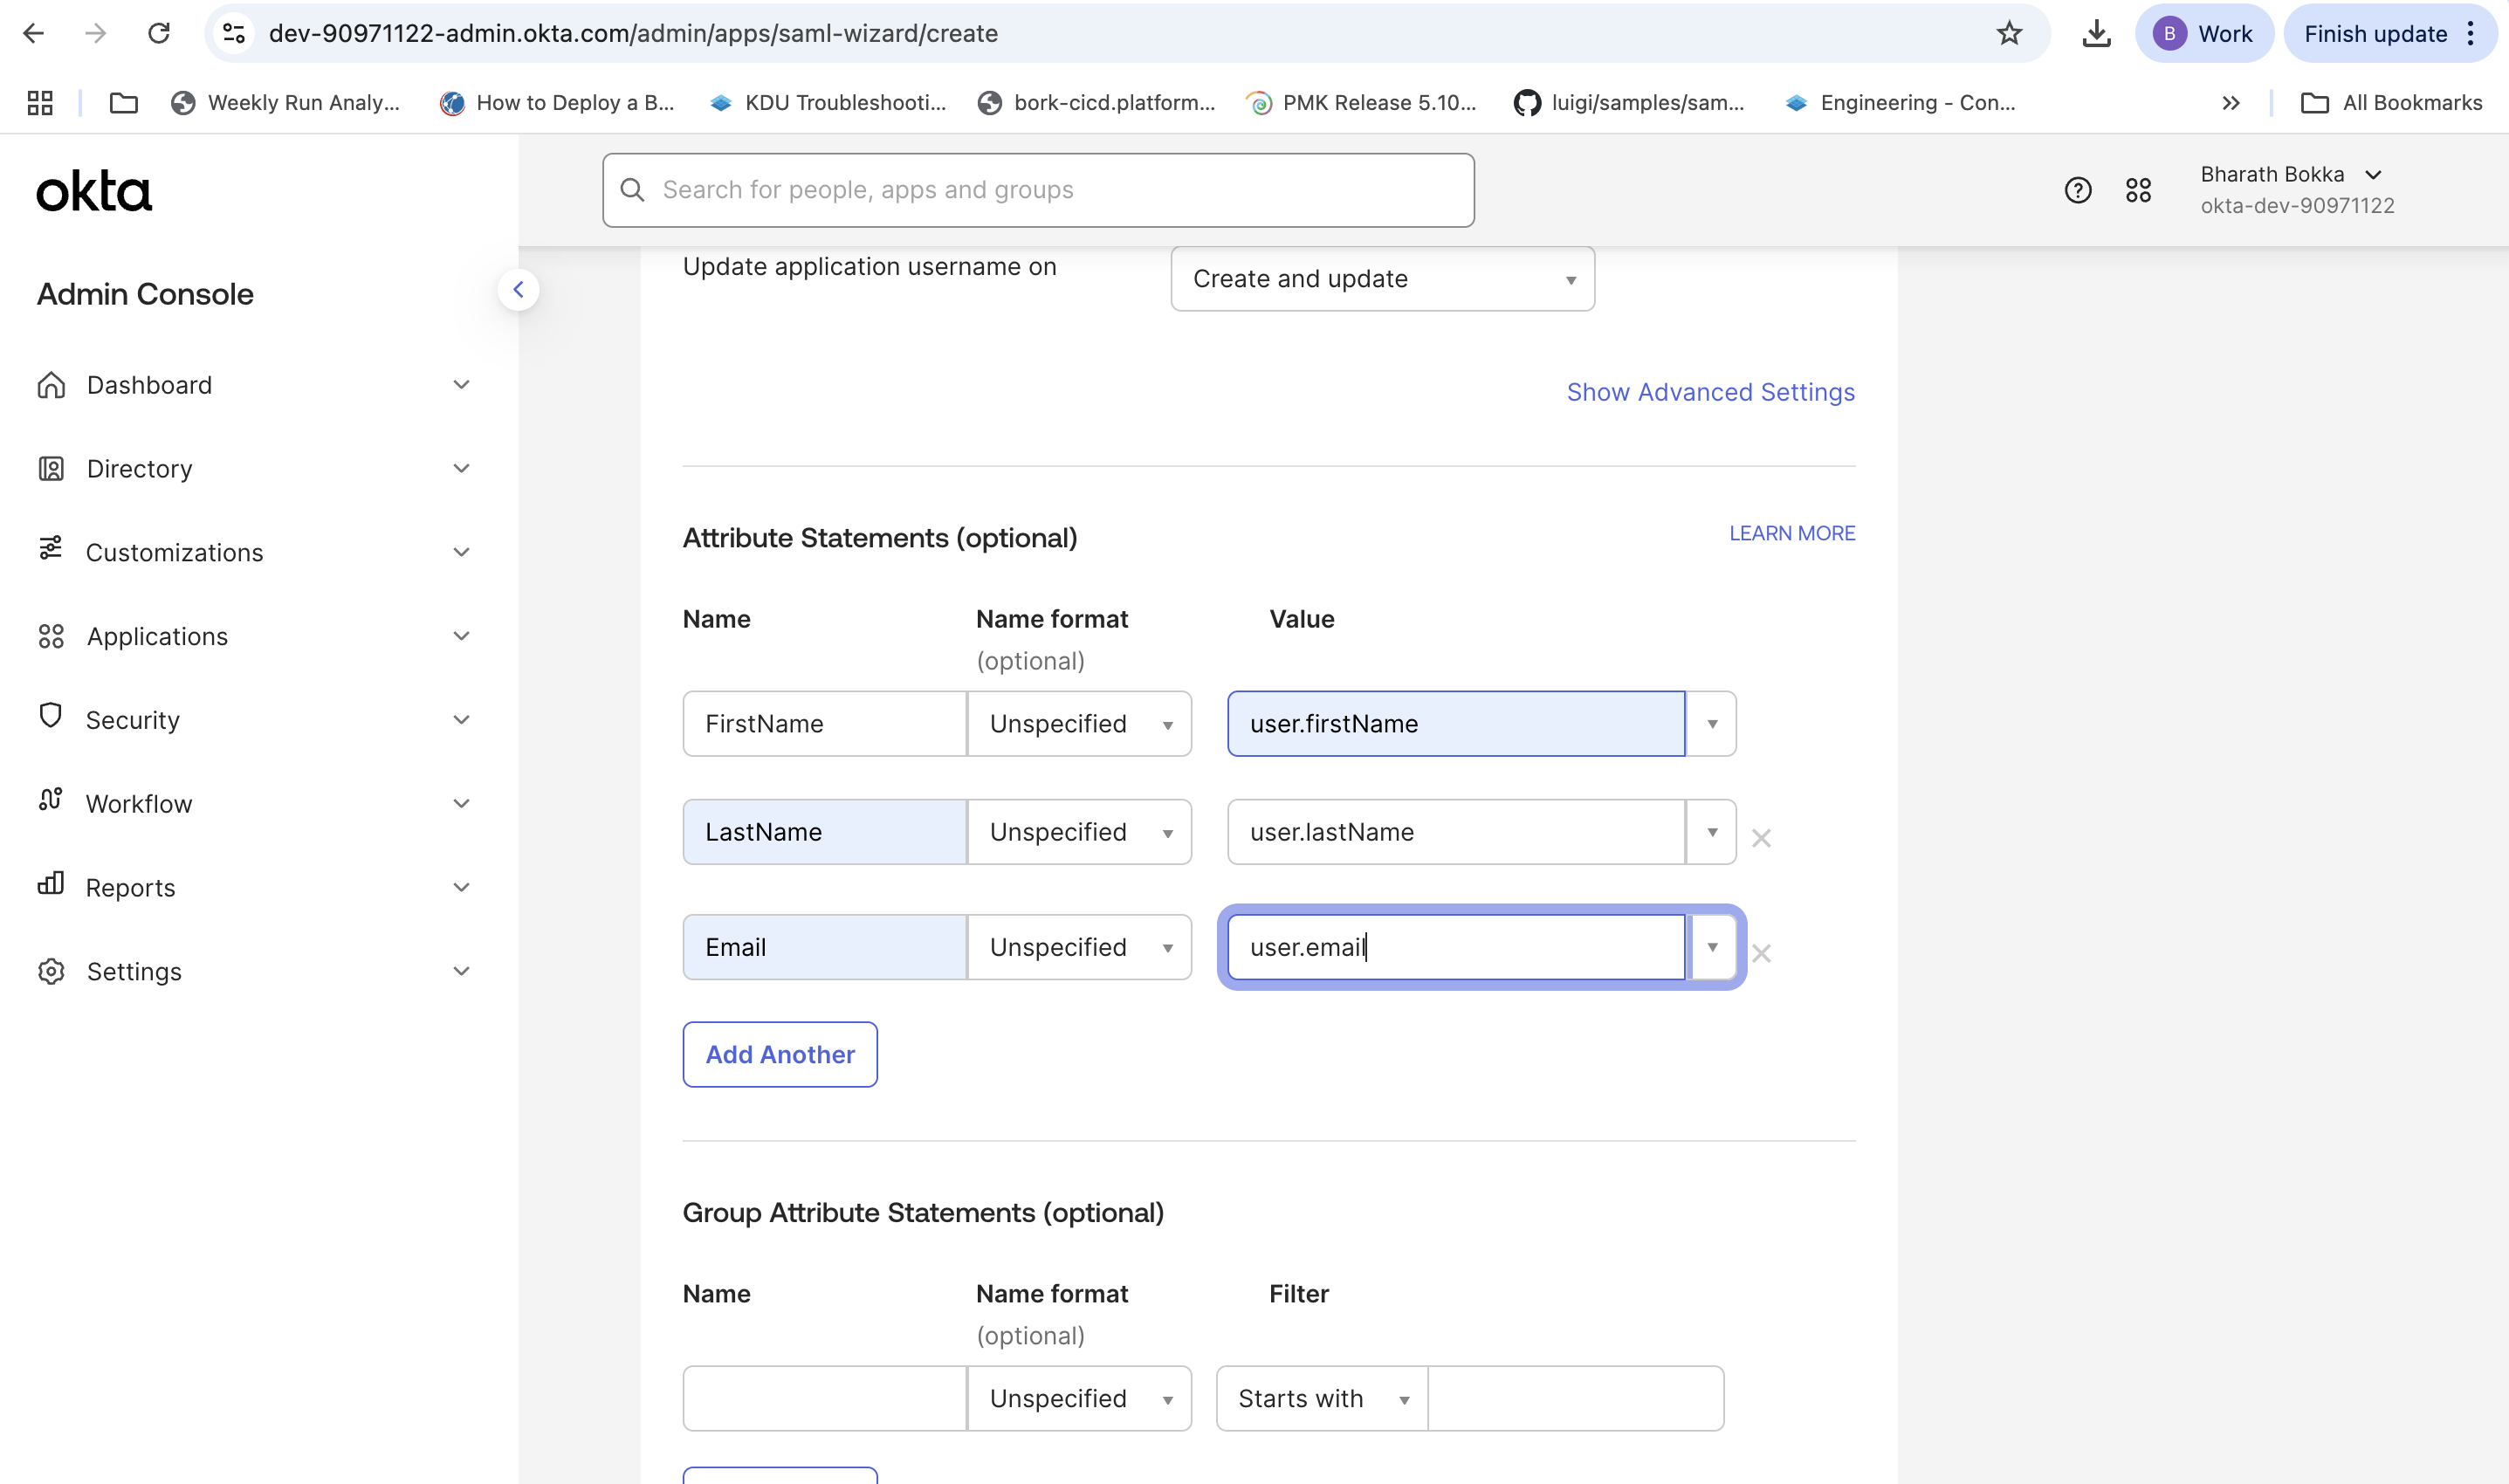The image size is (2509, 1484).
Task: Click the Add Another button
Action: [x=780, y=1054]
